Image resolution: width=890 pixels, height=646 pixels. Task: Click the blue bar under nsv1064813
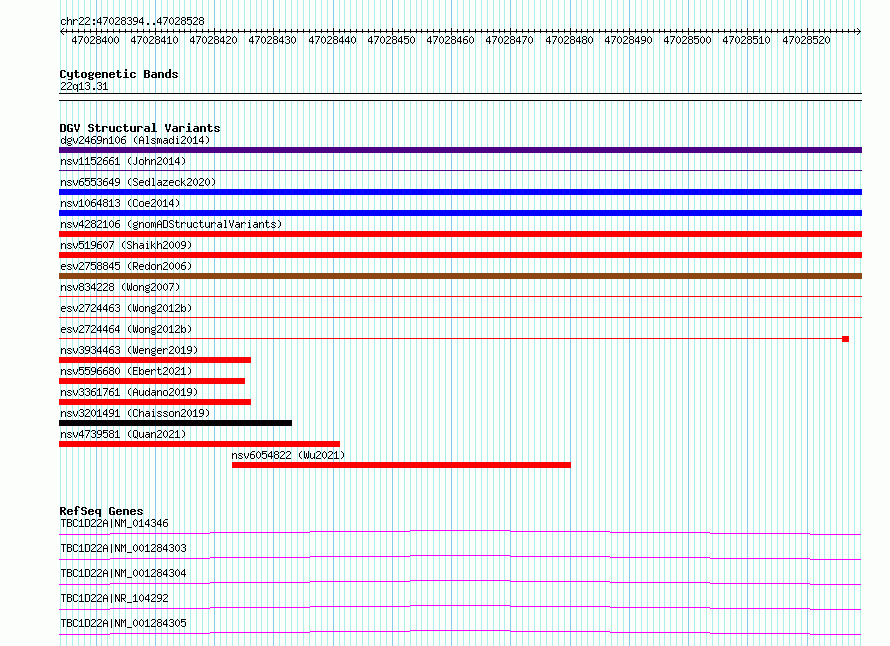click(x=460, y=213)
